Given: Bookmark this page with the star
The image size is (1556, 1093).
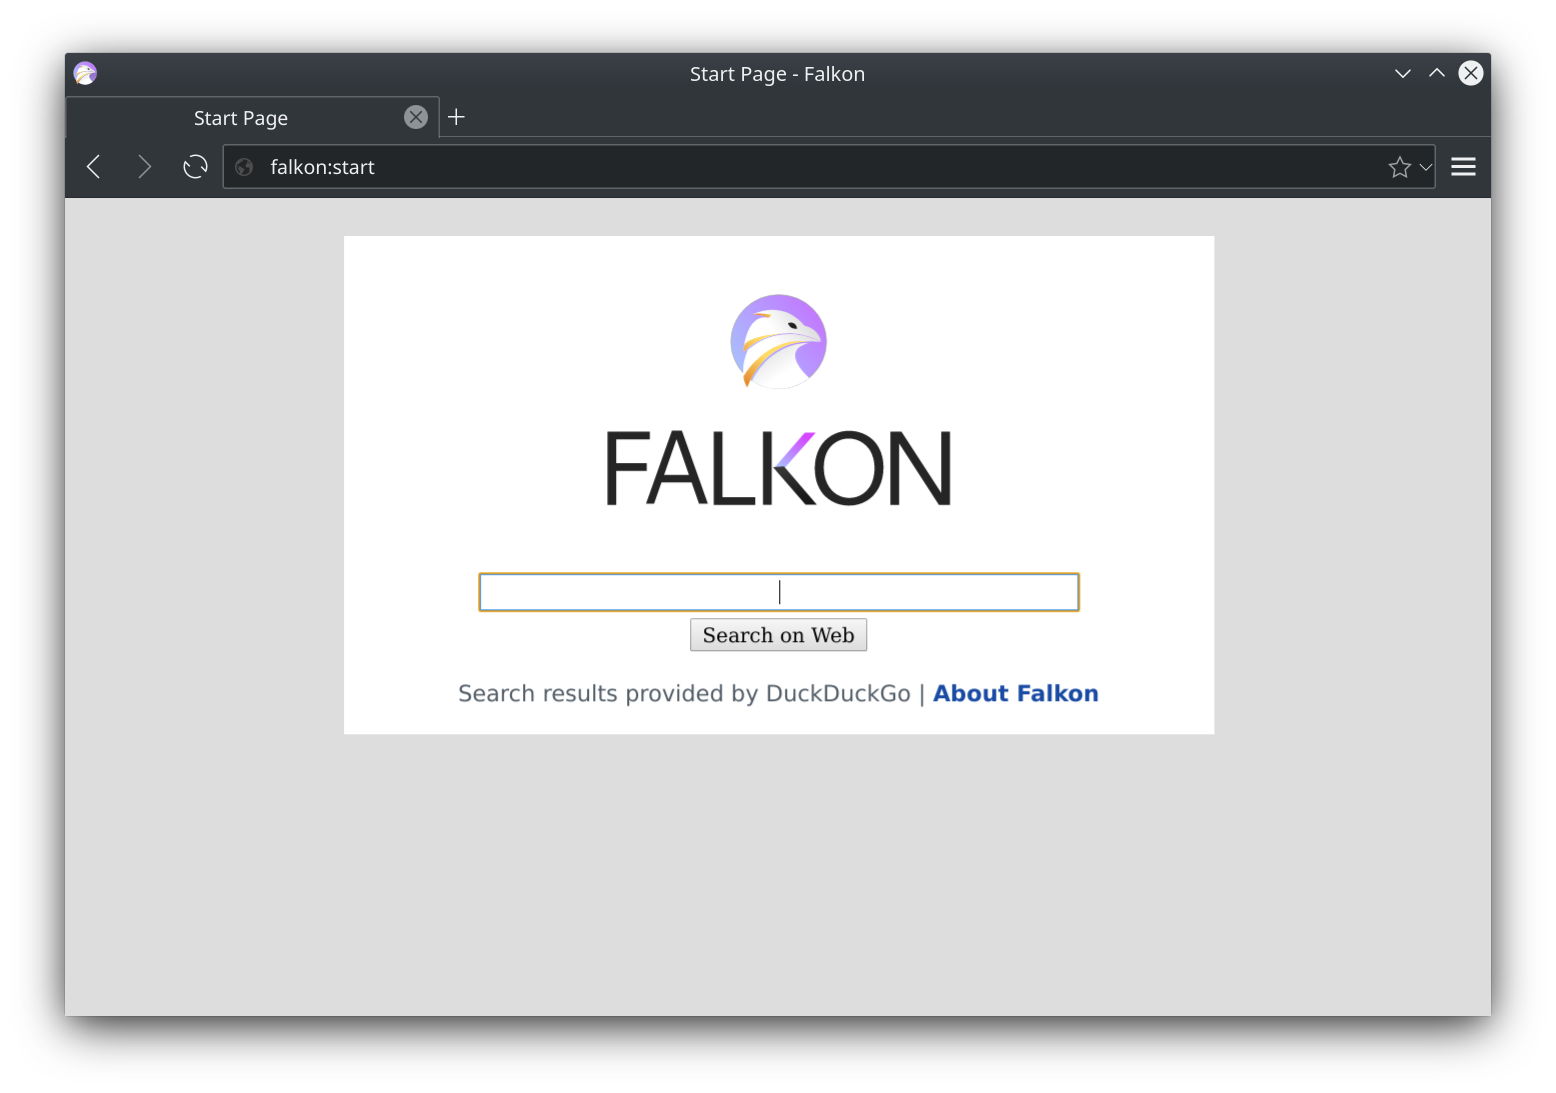Looking at the screenshot, I should [1398, 166].
